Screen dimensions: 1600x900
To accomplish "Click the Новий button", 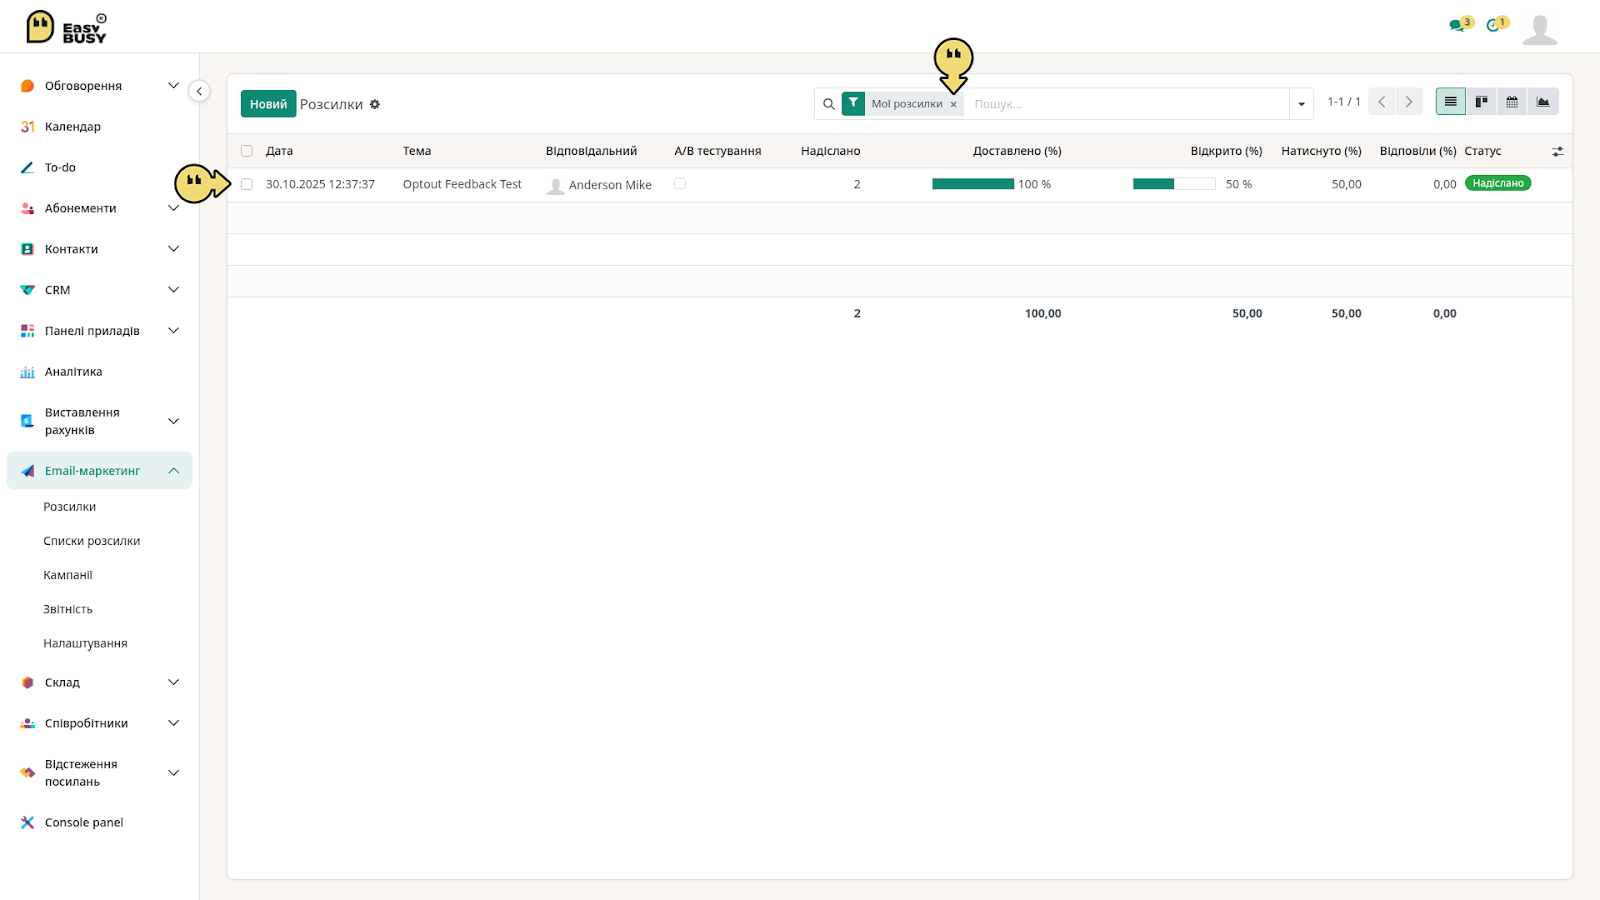I will click(x=268, y=104).
